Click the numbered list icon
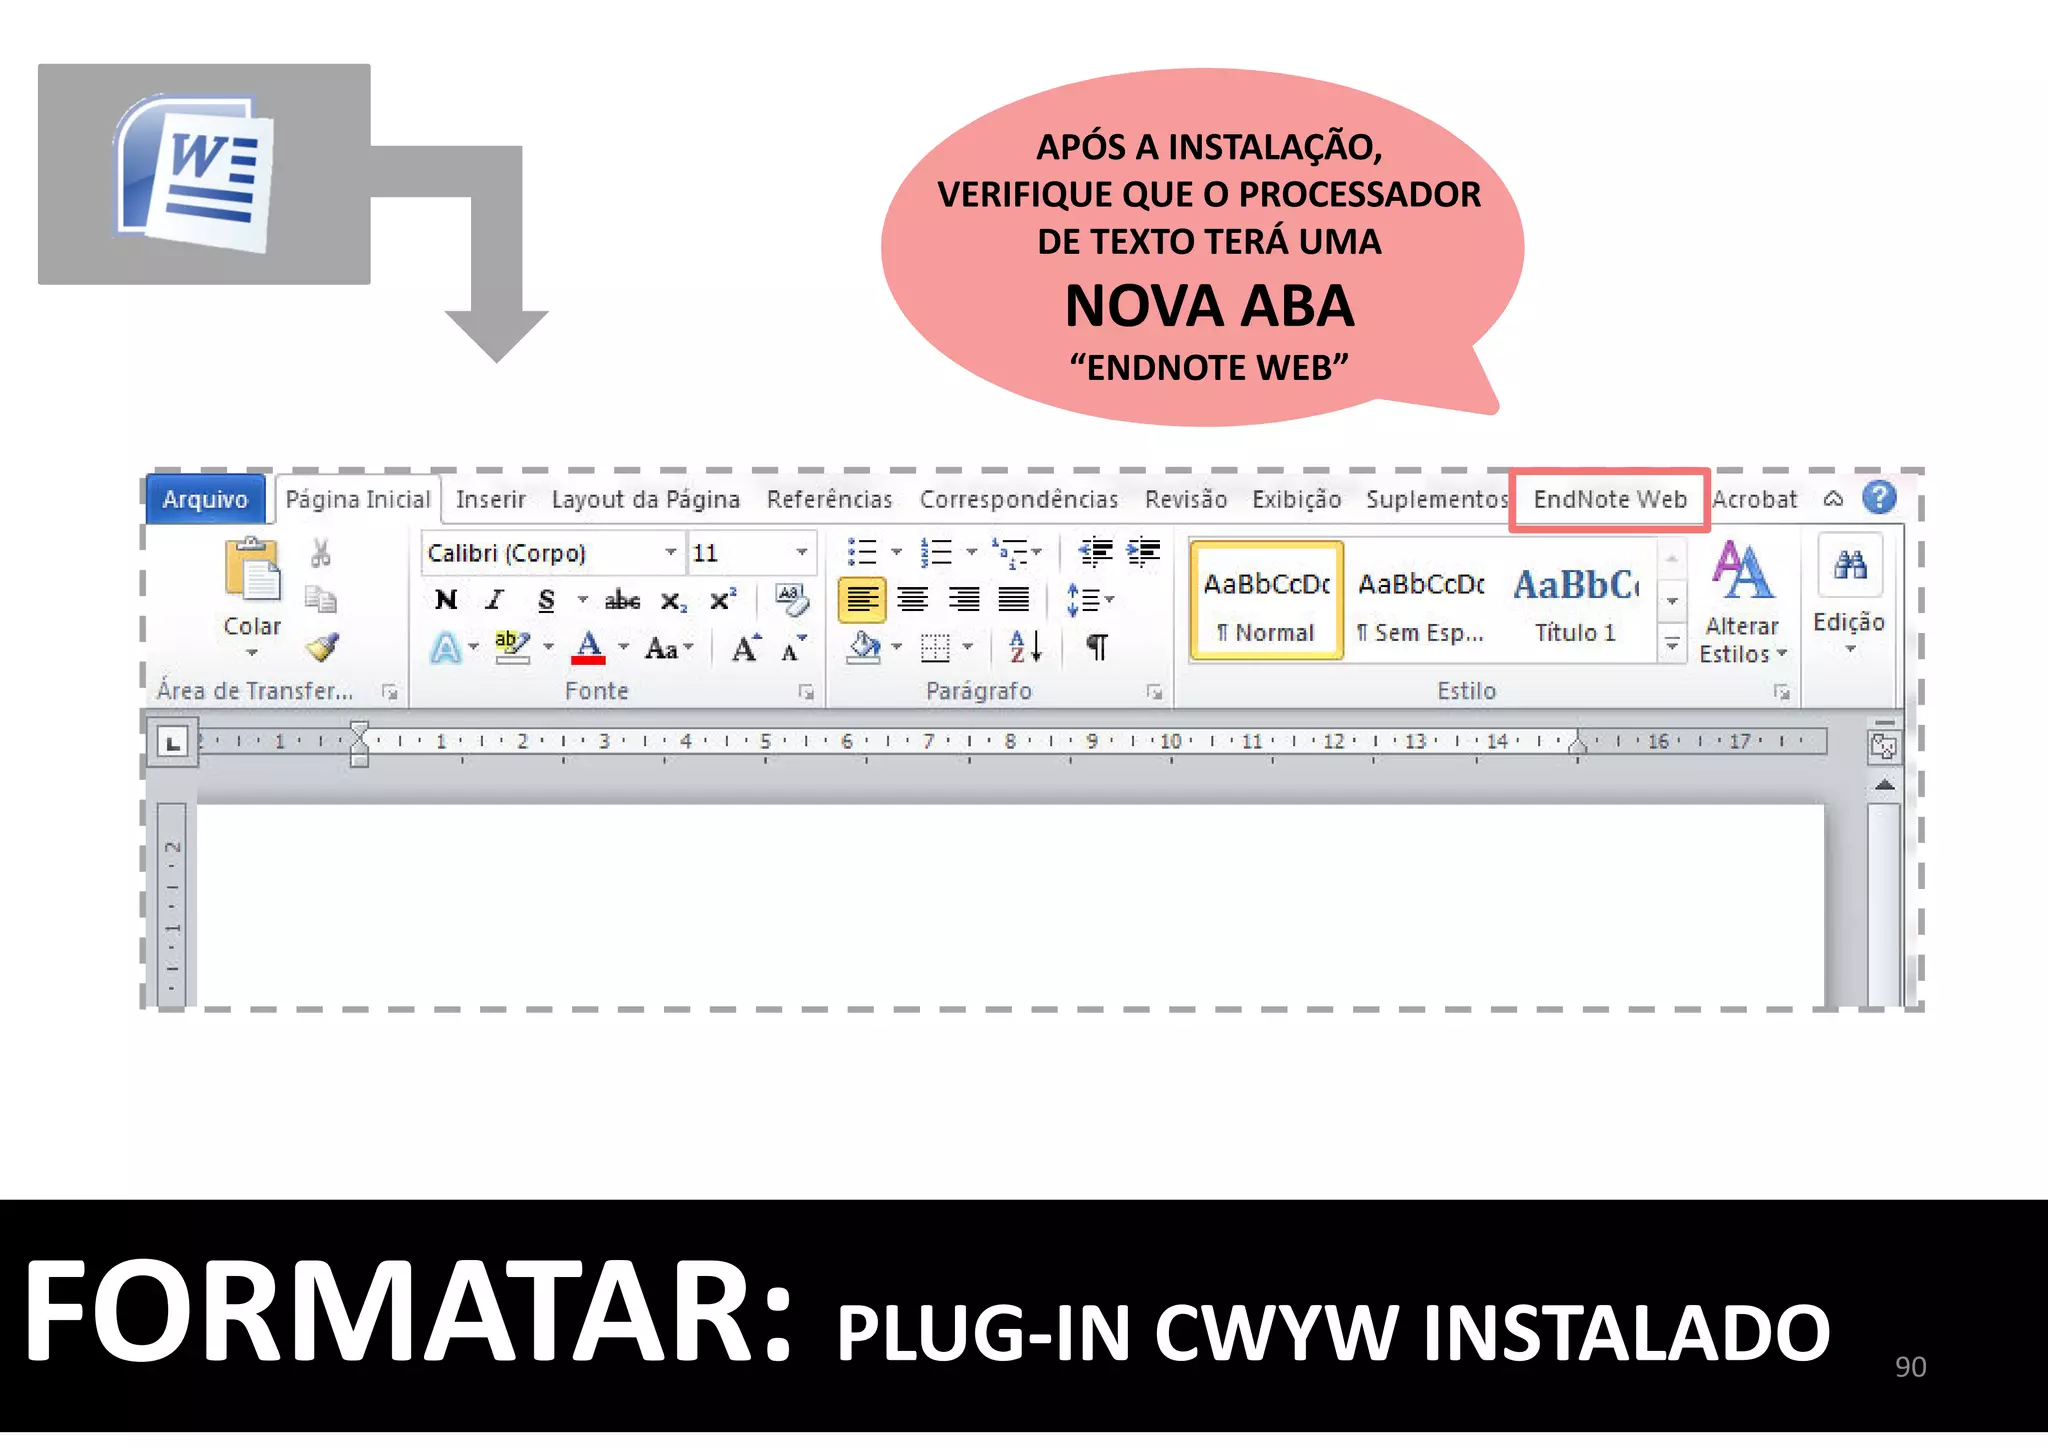Viewport: 2048px width, 1447px height. pos(936,552)
